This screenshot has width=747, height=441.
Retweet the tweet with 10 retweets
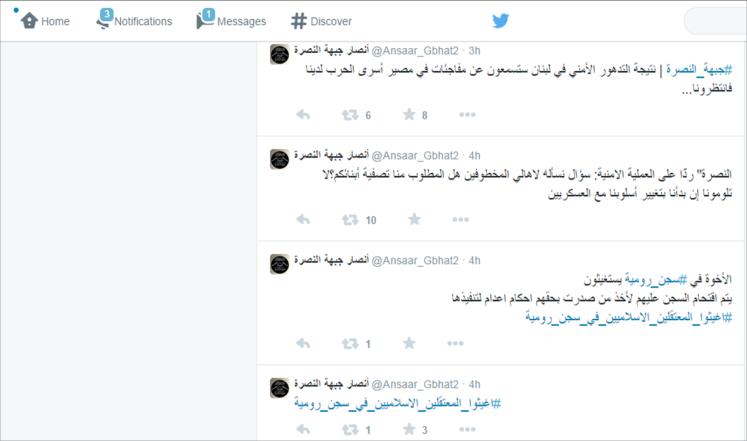(x=350, y=220)
